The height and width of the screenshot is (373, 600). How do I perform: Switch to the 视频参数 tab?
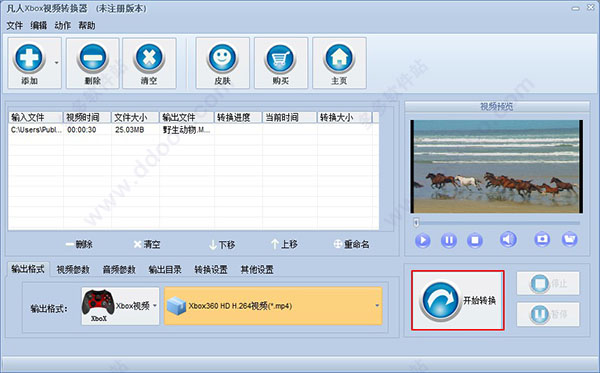point(73,270)
